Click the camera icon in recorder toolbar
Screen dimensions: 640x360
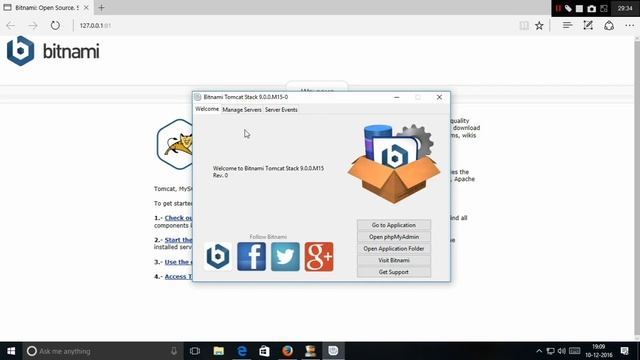591,8
